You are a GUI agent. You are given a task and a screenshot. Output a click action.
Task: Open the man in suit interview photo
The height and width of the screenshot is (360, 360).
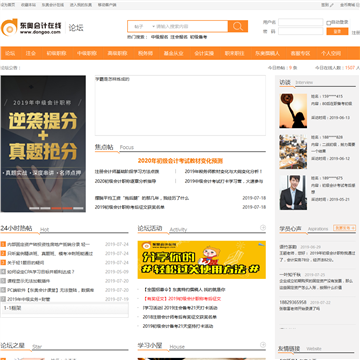click(293, 193)
